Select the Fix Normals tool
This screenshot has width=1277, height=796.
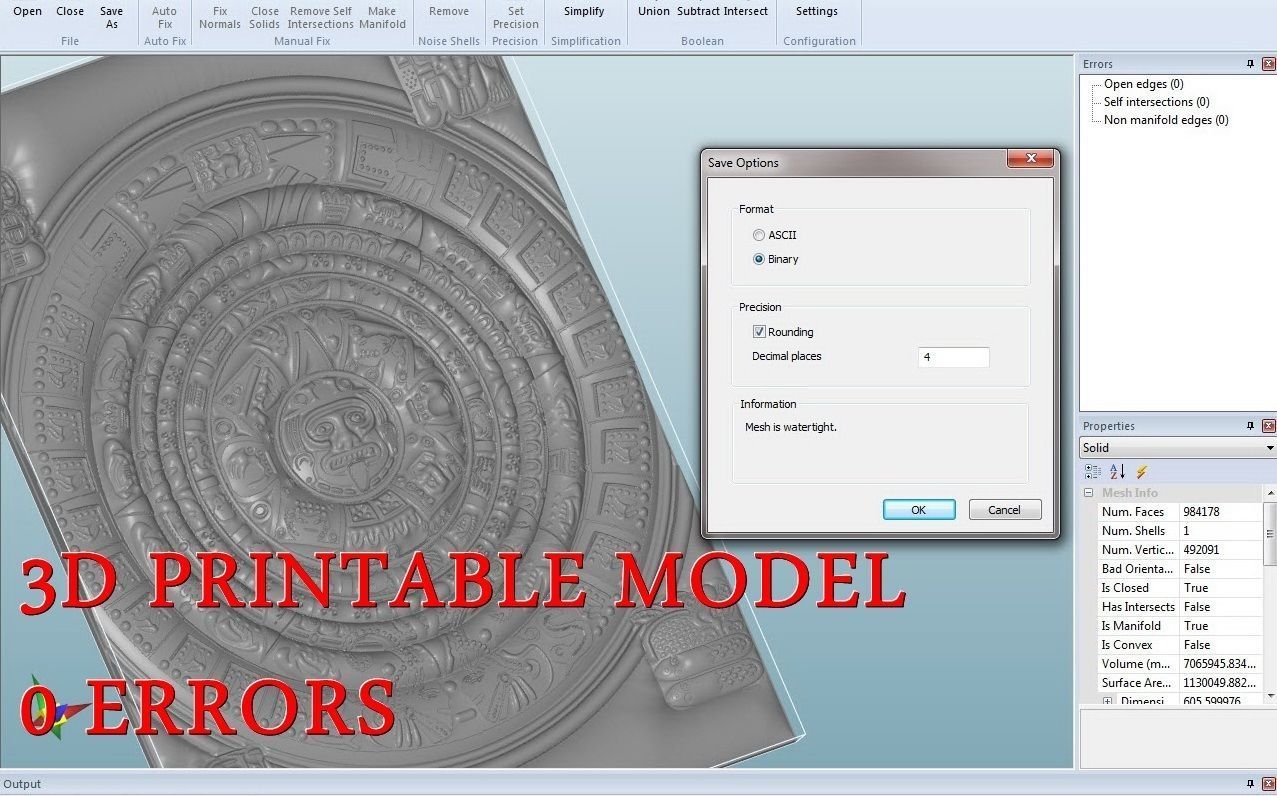tap(220, 18)
